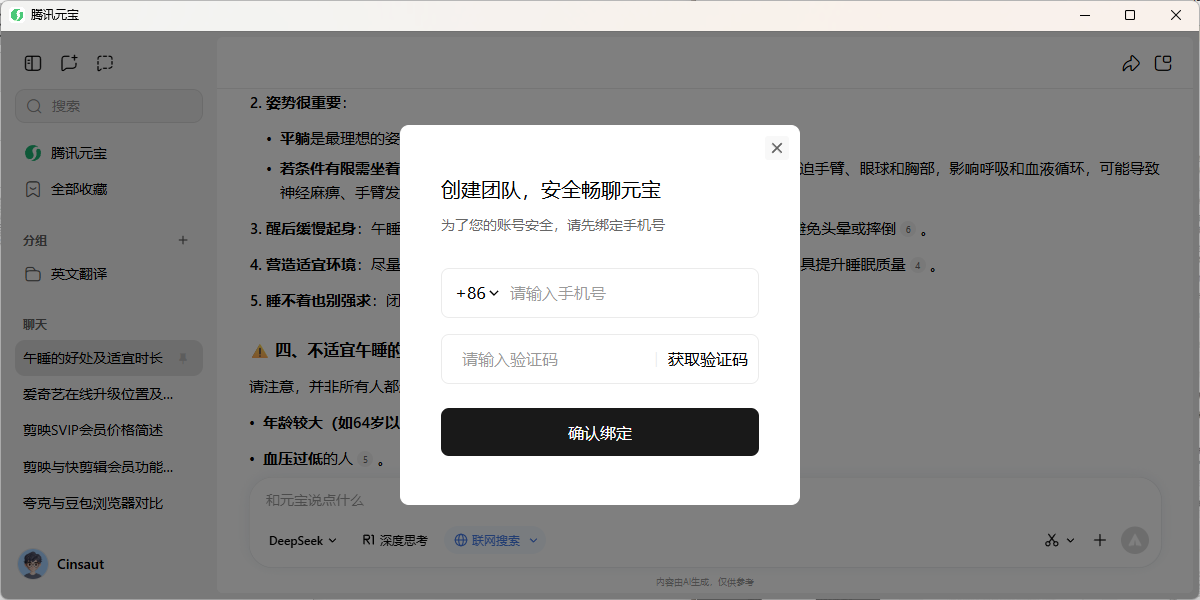The image size is (1200, 600).
Task: Select chat 午睡的好处及适宜时长
Action: click(x=109, y=357)
